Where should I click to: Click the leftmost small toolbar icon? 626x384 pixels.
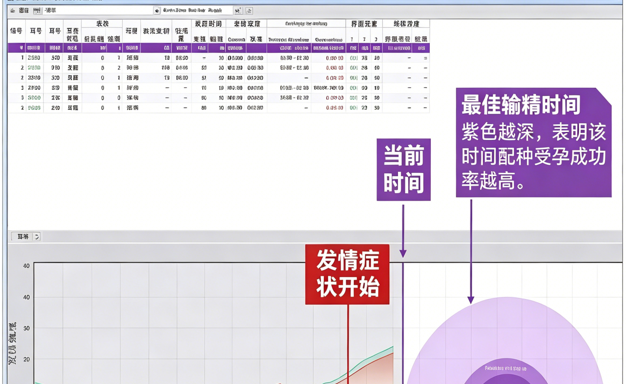click(x=12, y=11)
